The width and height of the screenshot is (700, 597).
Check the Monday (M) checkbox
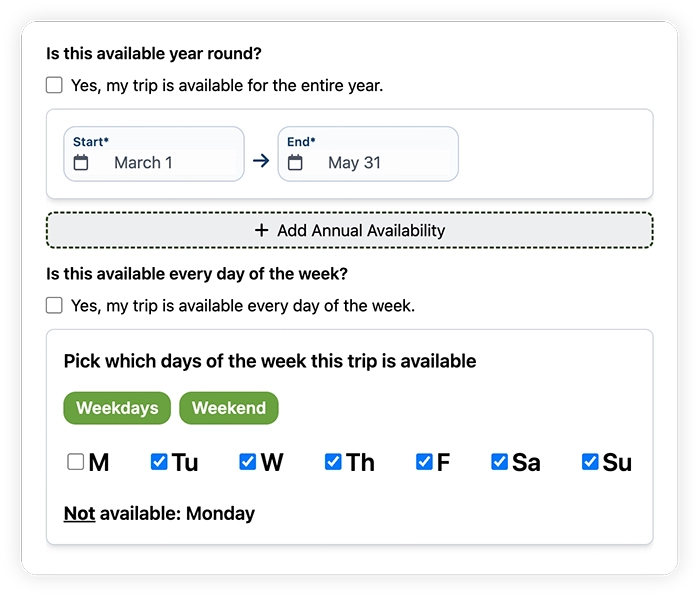76,462
